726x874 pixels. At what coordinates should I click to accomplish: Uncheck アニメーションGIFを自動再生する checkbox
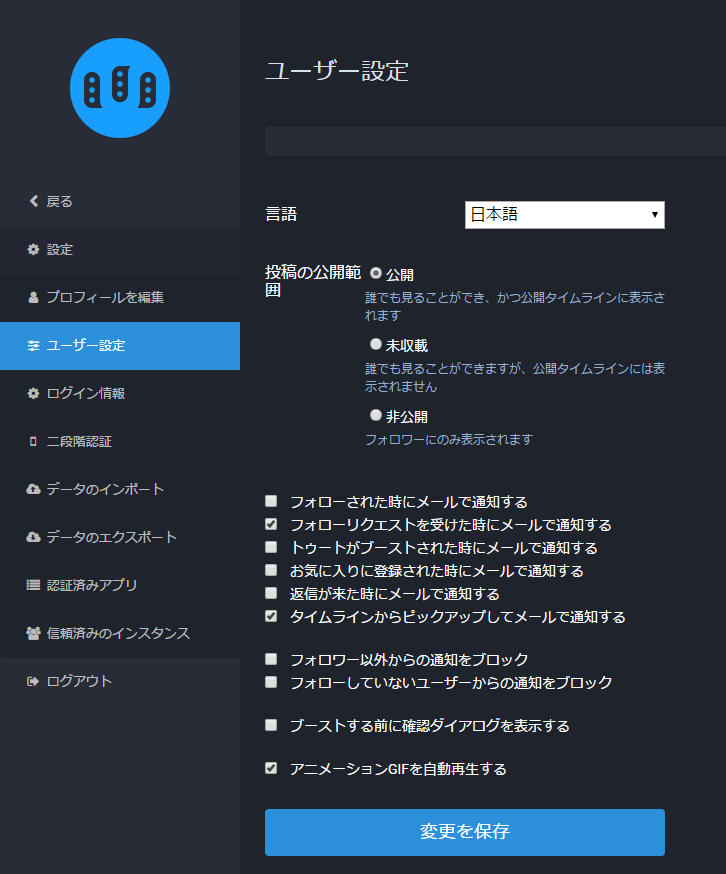(x=271, y=768)
